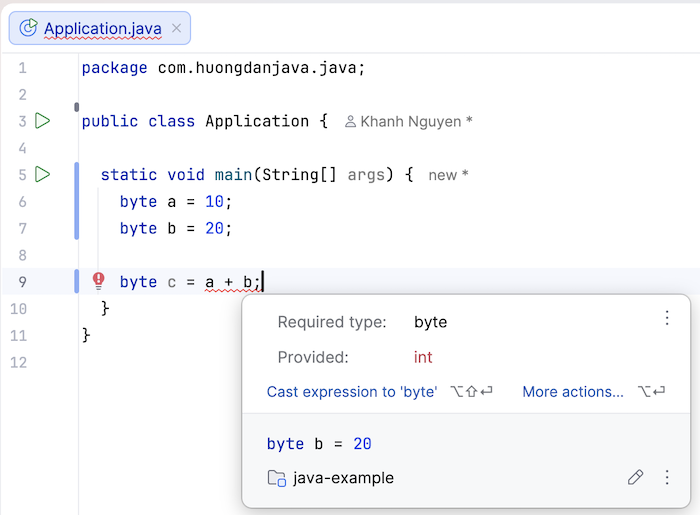
Task: Select the Application.java editor tab
Action: tap(100, 28)
